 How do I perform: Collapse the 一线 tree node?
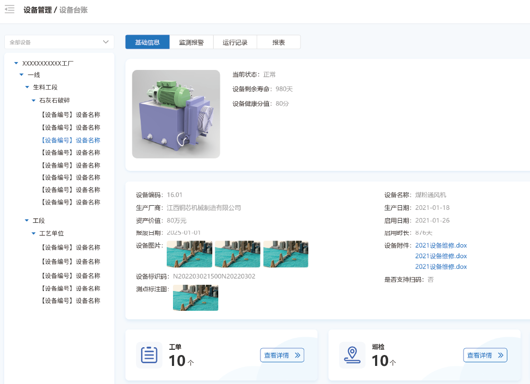22,74
